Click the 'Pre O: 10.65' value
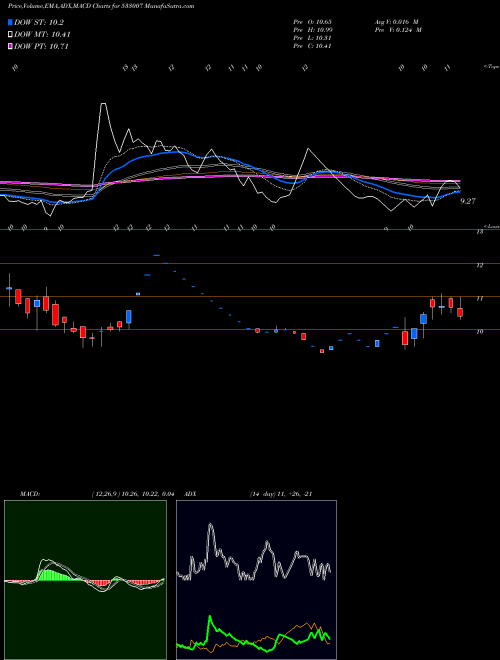The width and height of the screenshot is (500, 660). click(x=312, y=22)
